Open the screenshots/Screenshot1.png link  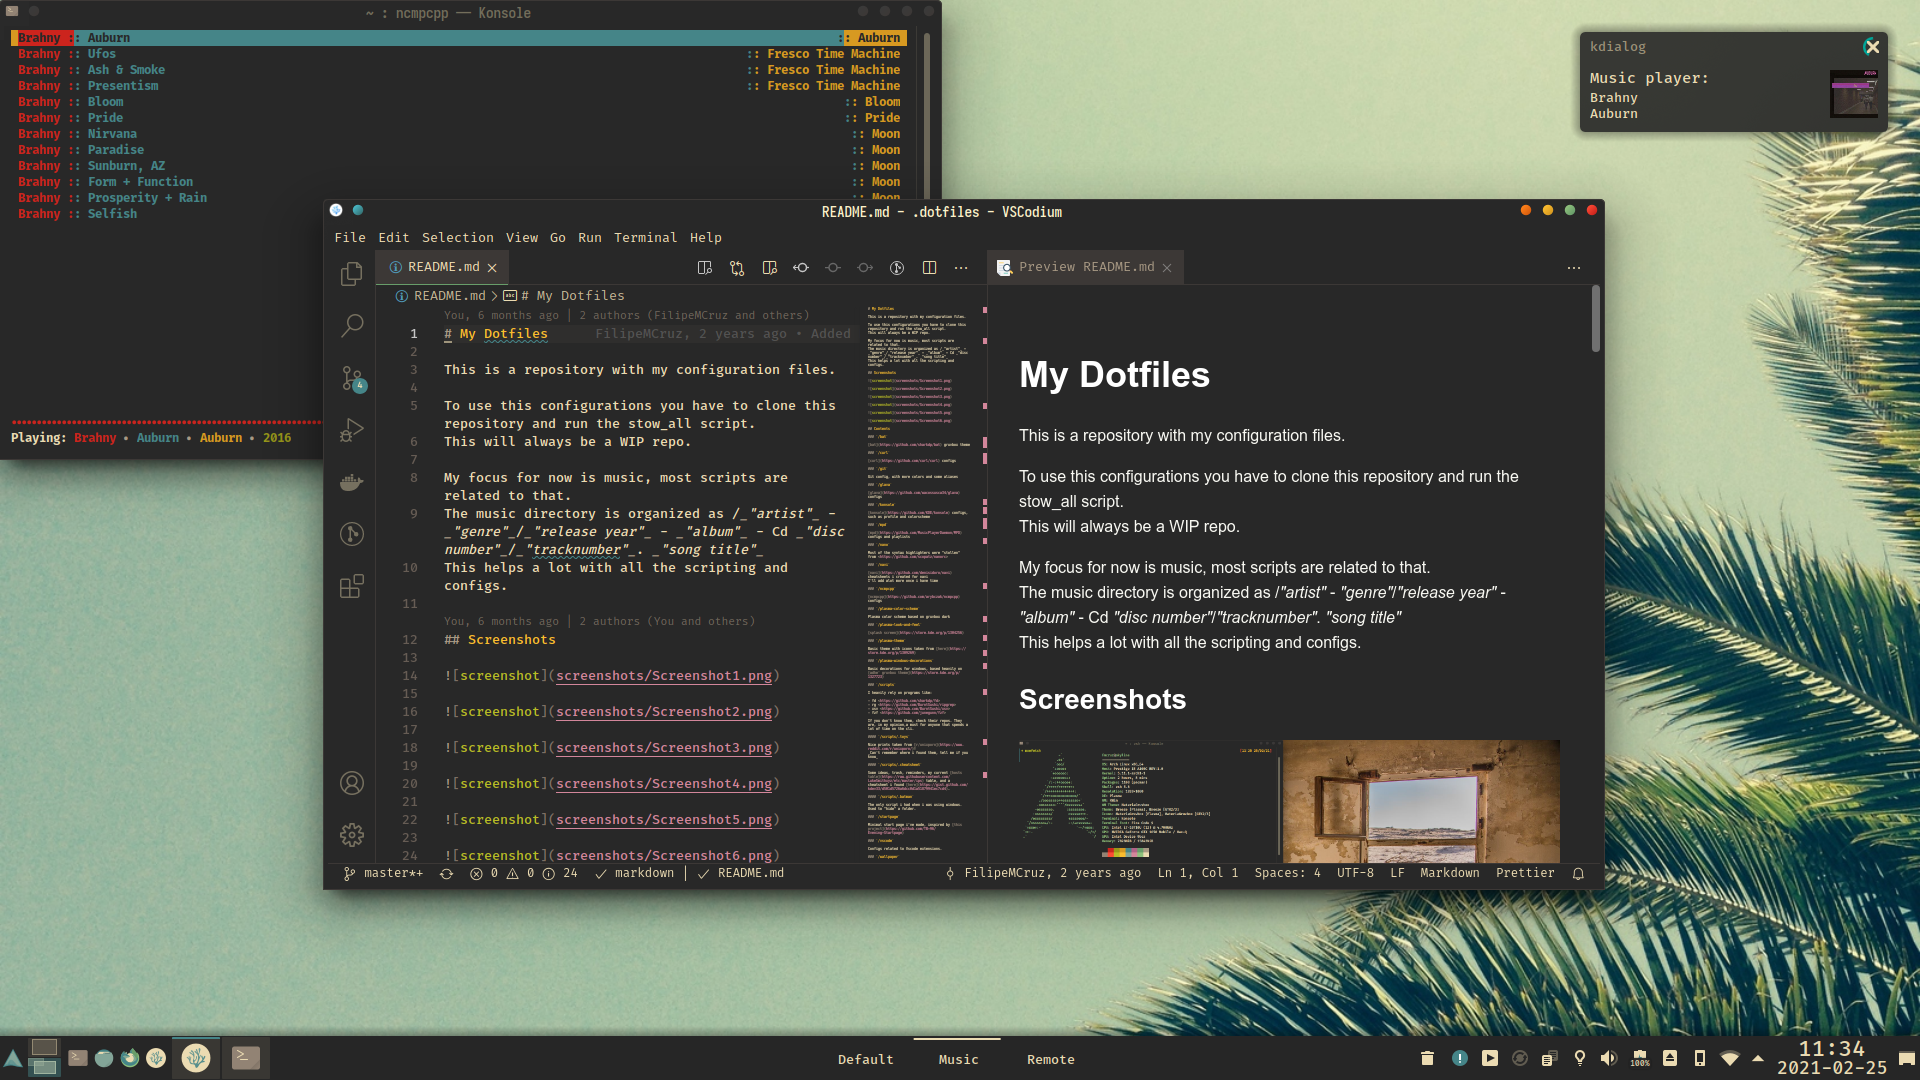click(x=663, y=676)
